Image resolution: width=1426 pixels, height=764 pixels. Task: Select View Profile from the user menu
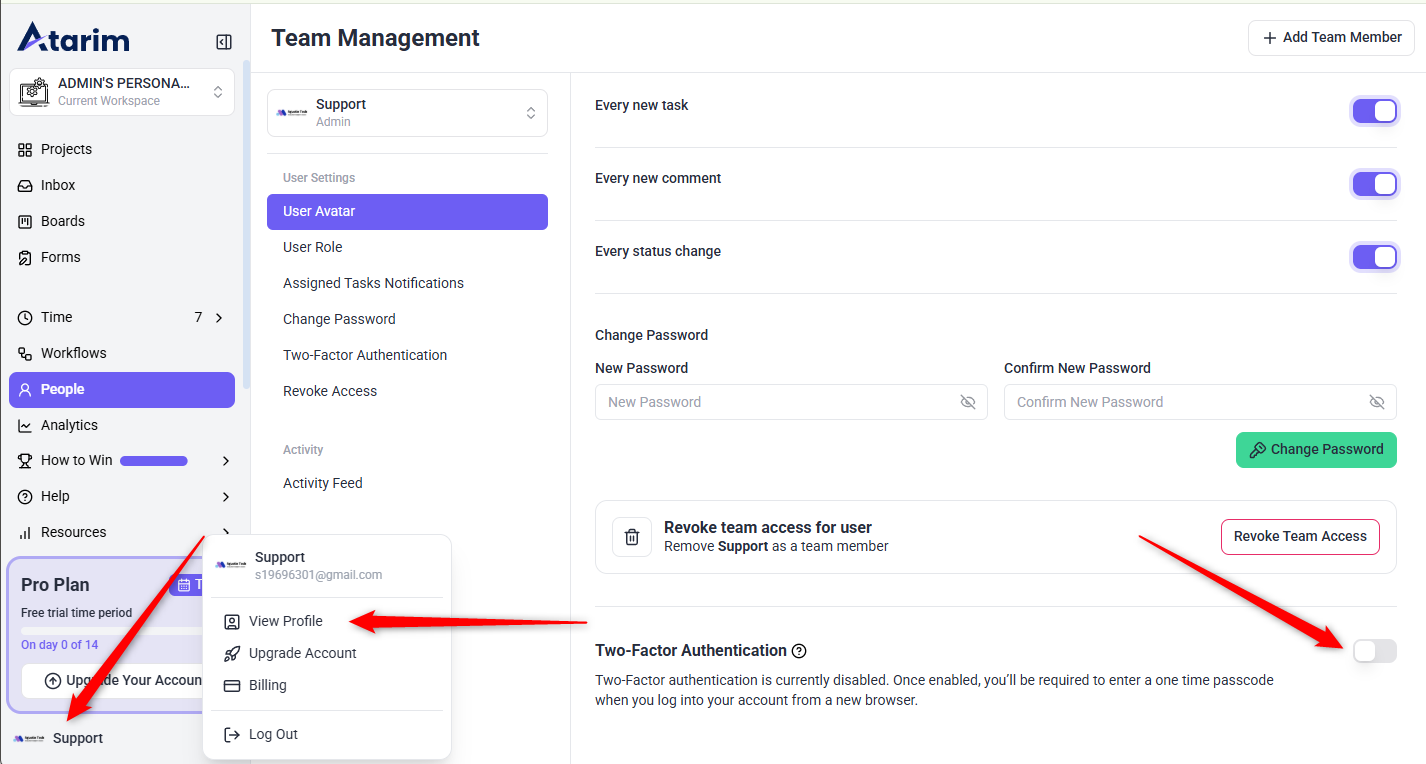tap(285, 621)
